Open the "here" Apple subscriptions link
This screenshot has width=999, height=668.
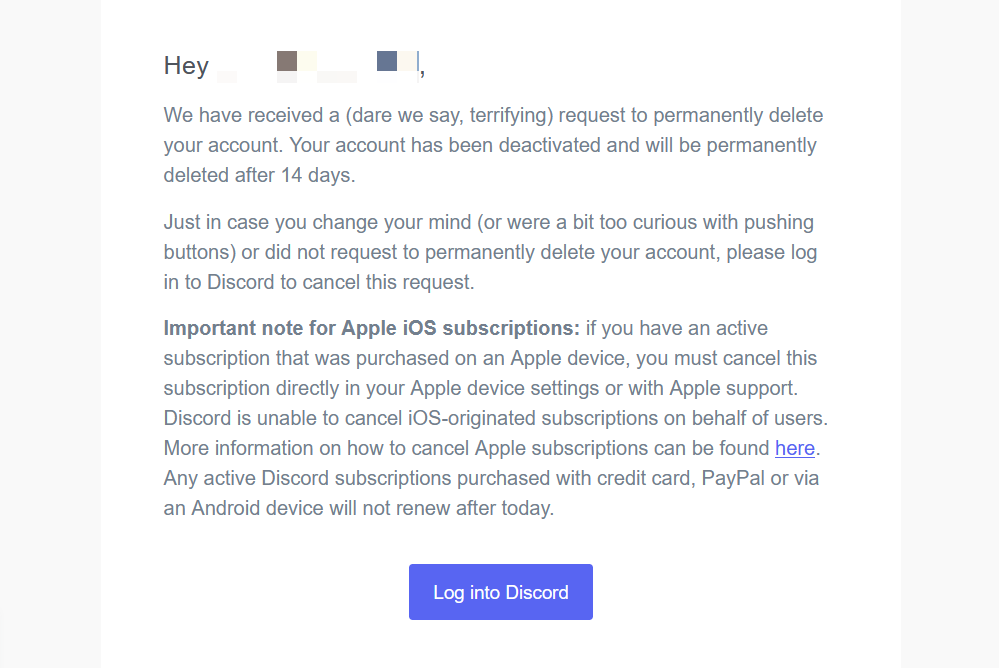coord(795,448)
